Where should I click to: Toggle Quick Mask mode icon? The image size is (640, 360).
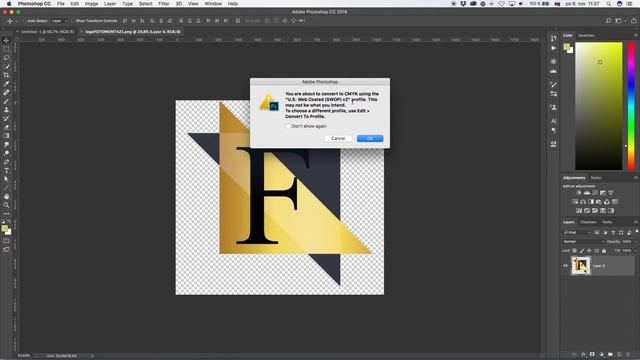click(x=6, y=241)
